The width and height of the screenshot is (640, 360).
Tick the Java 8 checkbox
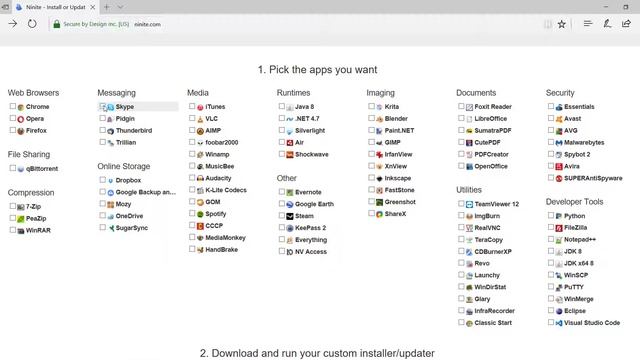282,106
